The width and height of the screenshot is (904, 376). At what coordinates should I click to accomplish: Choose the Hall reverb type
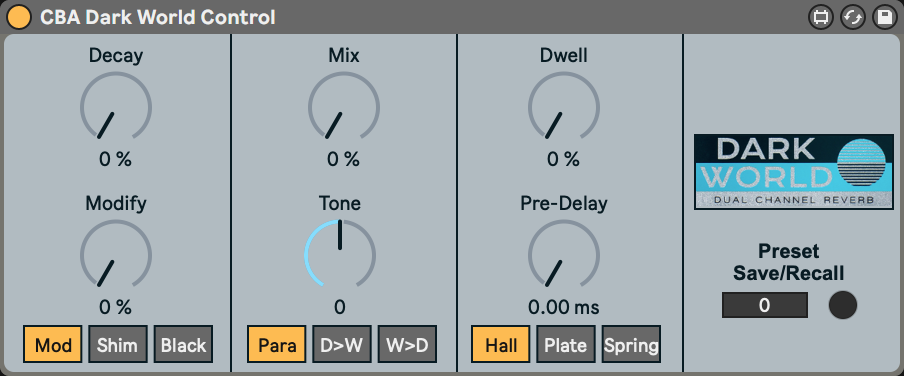[x=501, y=345]
